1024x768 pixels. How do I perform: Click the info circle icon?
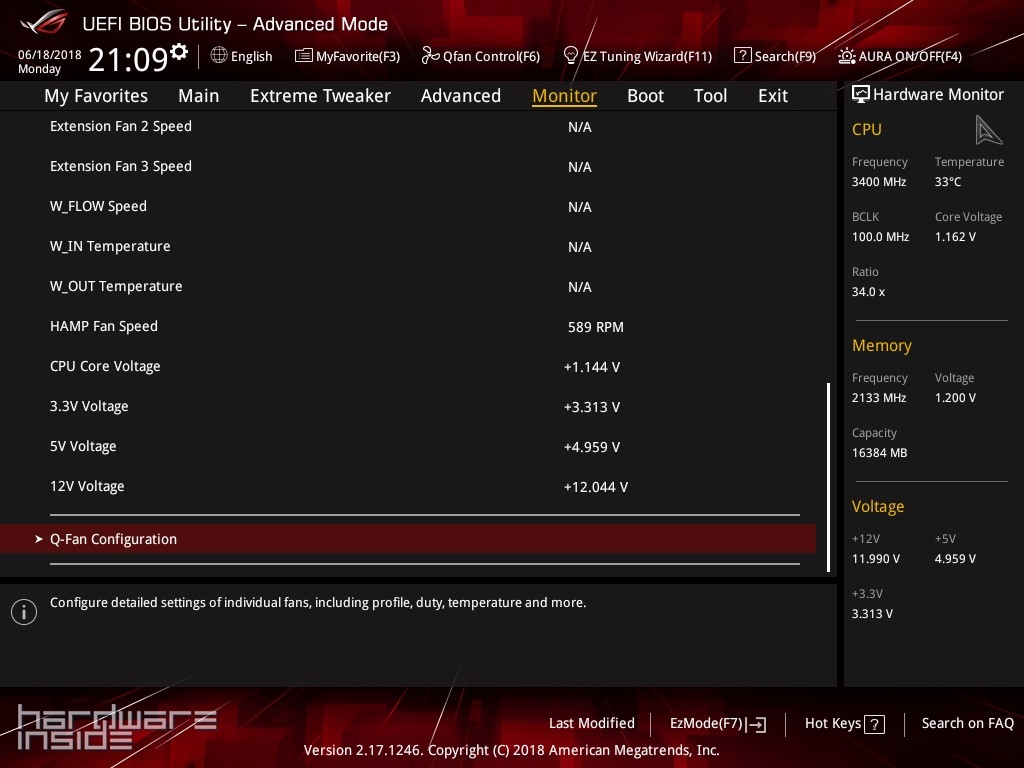click(x=24, y=612)
